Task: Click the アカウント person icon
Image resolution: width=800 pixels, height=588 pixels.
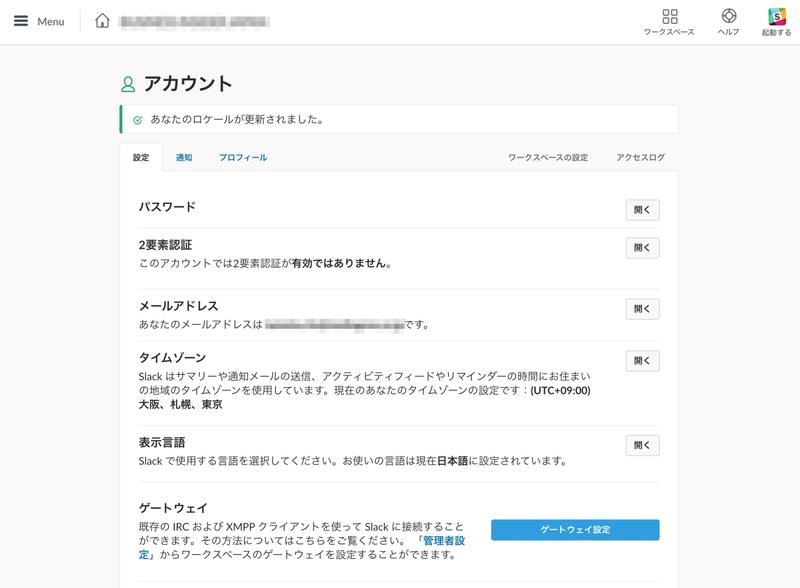Action: point(128,84)
